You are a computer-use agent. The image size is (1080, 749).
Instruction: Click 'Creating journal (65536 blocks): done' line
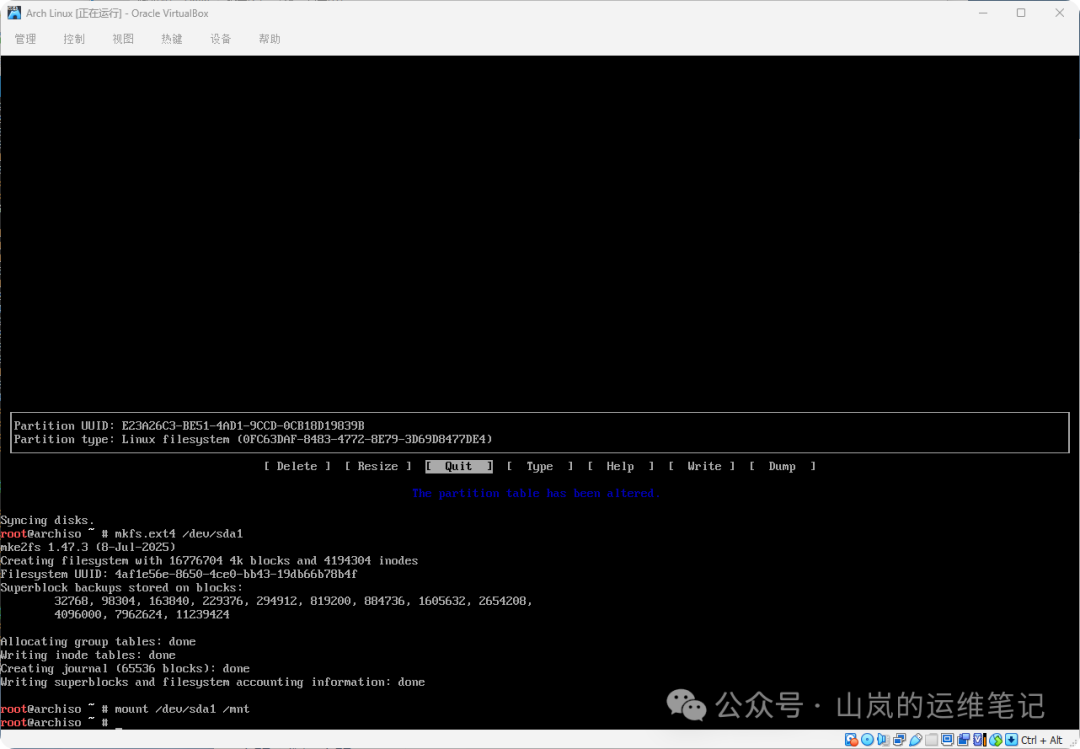click(x=125, y=668)
